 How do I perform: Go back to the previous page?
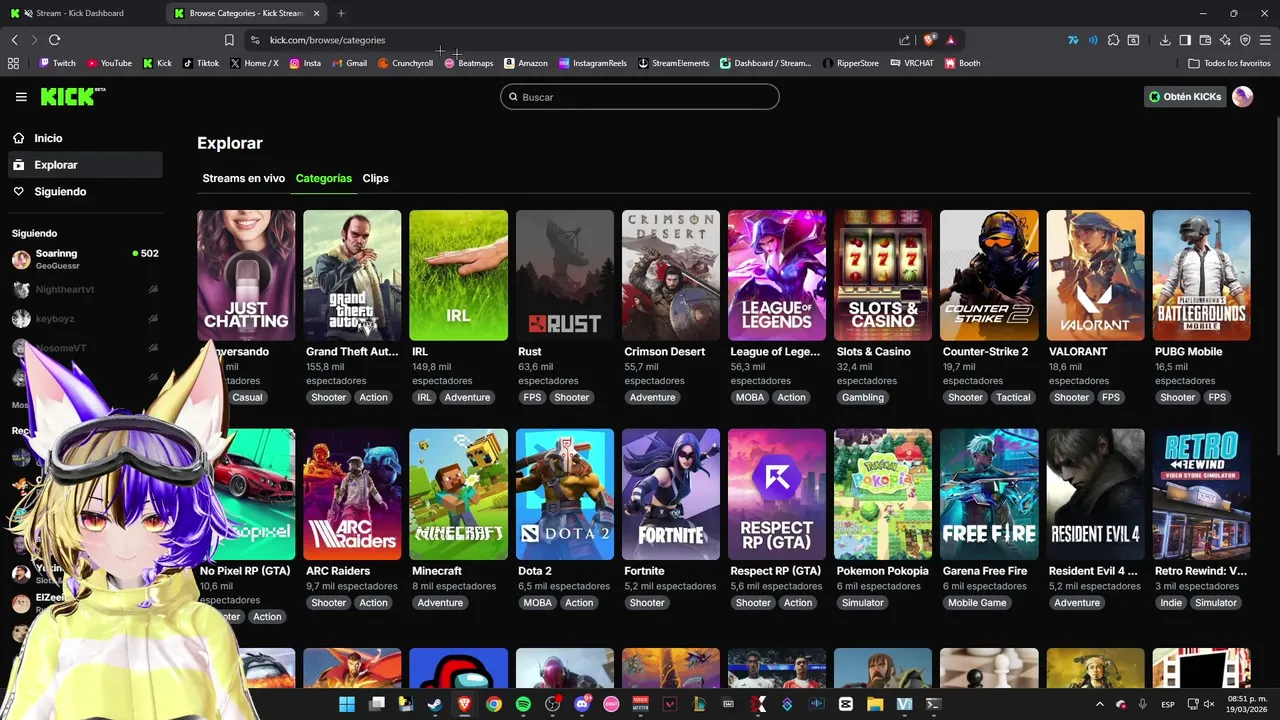coord(14,40)
